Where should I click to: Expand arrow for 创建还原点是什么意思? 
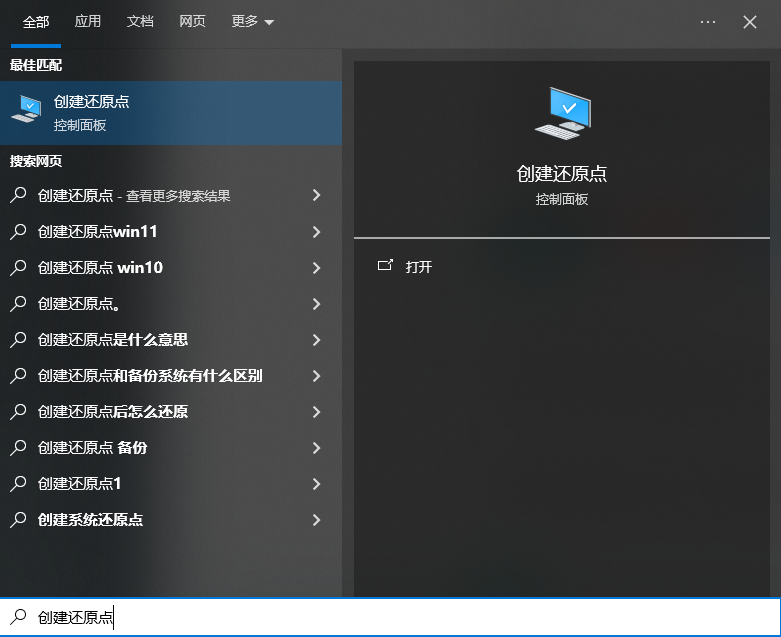tap(316, 340)
